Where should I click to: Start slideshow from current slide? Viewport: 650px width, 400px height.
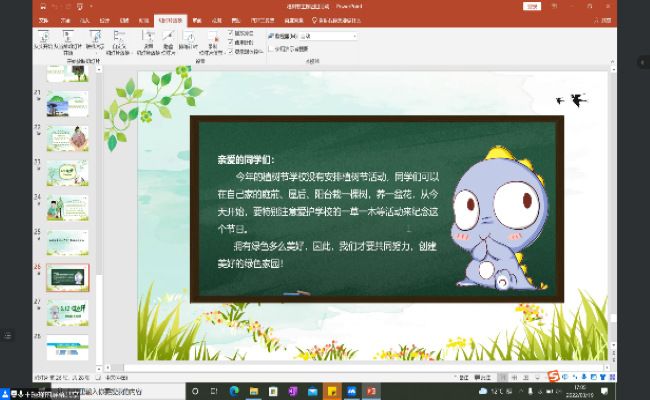click(68, 40)
